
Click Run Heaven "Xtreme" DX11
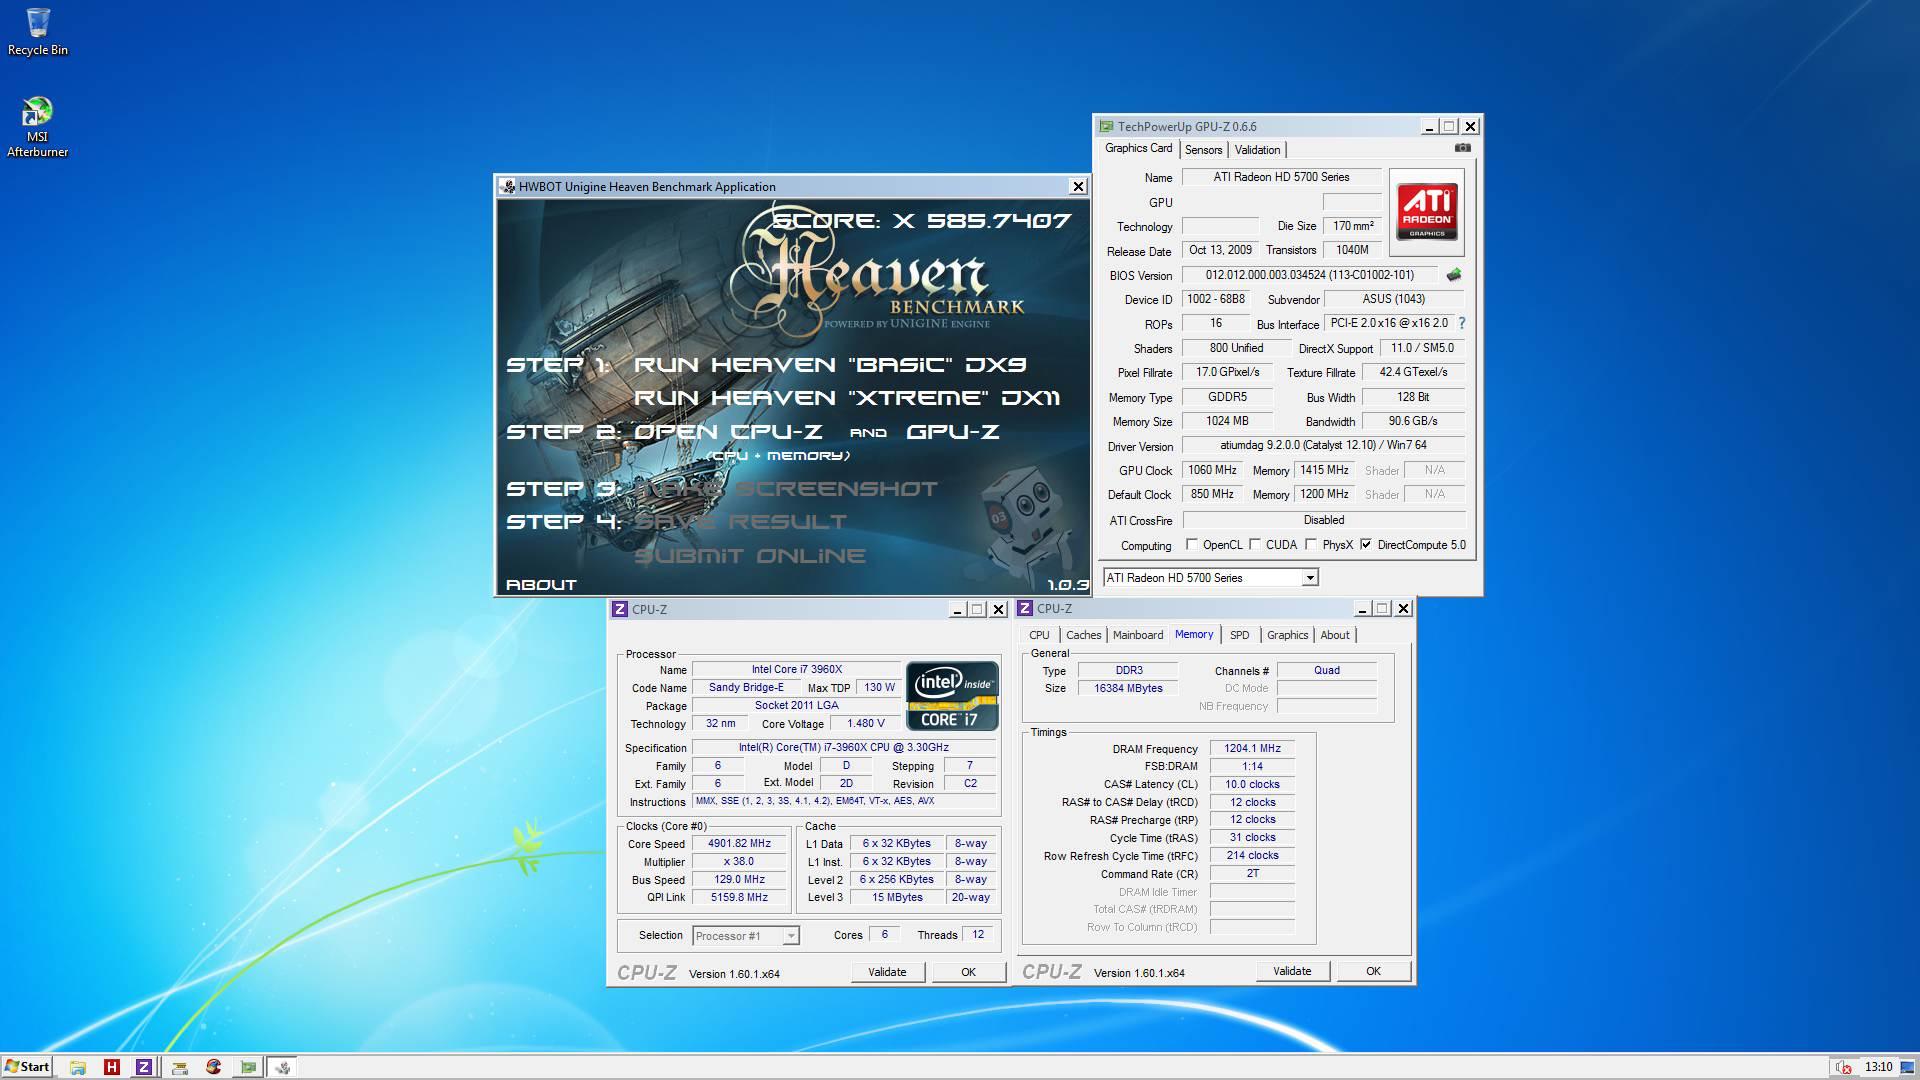[x=847, y=398]
